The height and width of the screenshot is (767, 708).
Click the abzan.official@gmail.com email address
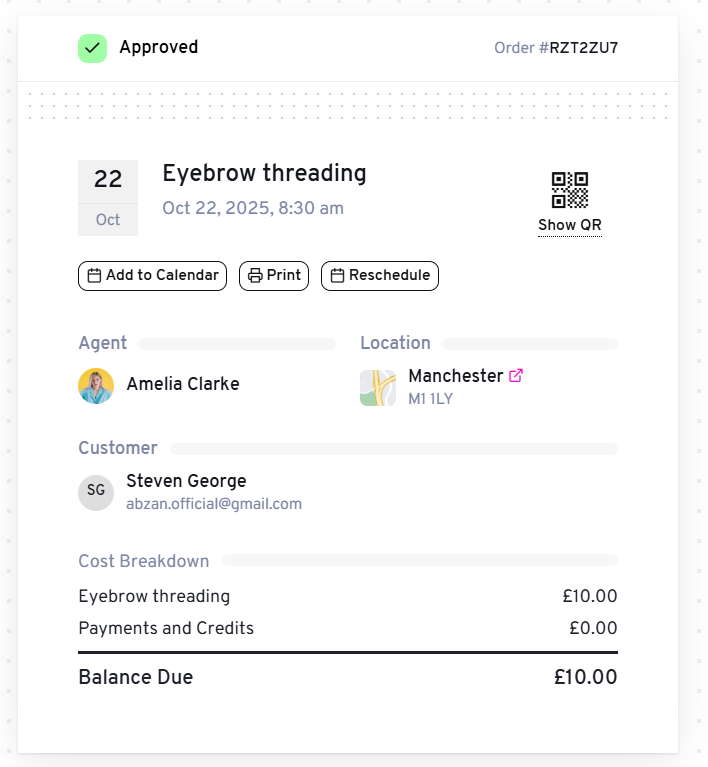click(x=214, y=504)
